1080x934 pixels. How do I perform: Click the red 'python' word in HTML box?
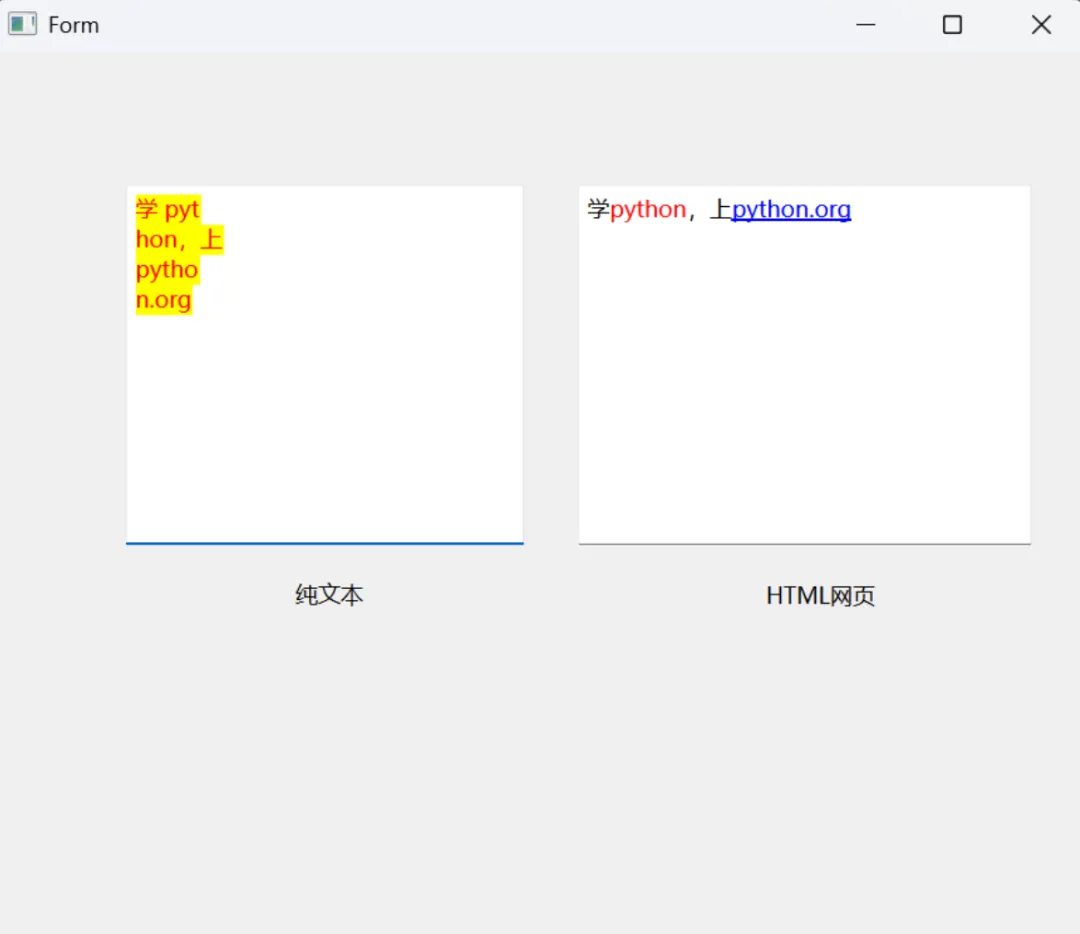coord(647,209)
